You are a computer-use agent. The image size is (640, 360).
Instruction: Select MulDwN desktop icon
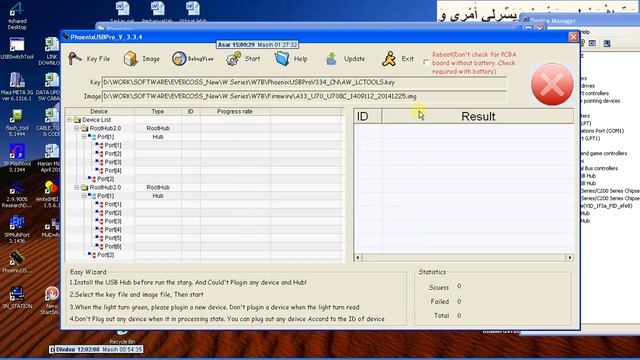click(x=51, y=228)
